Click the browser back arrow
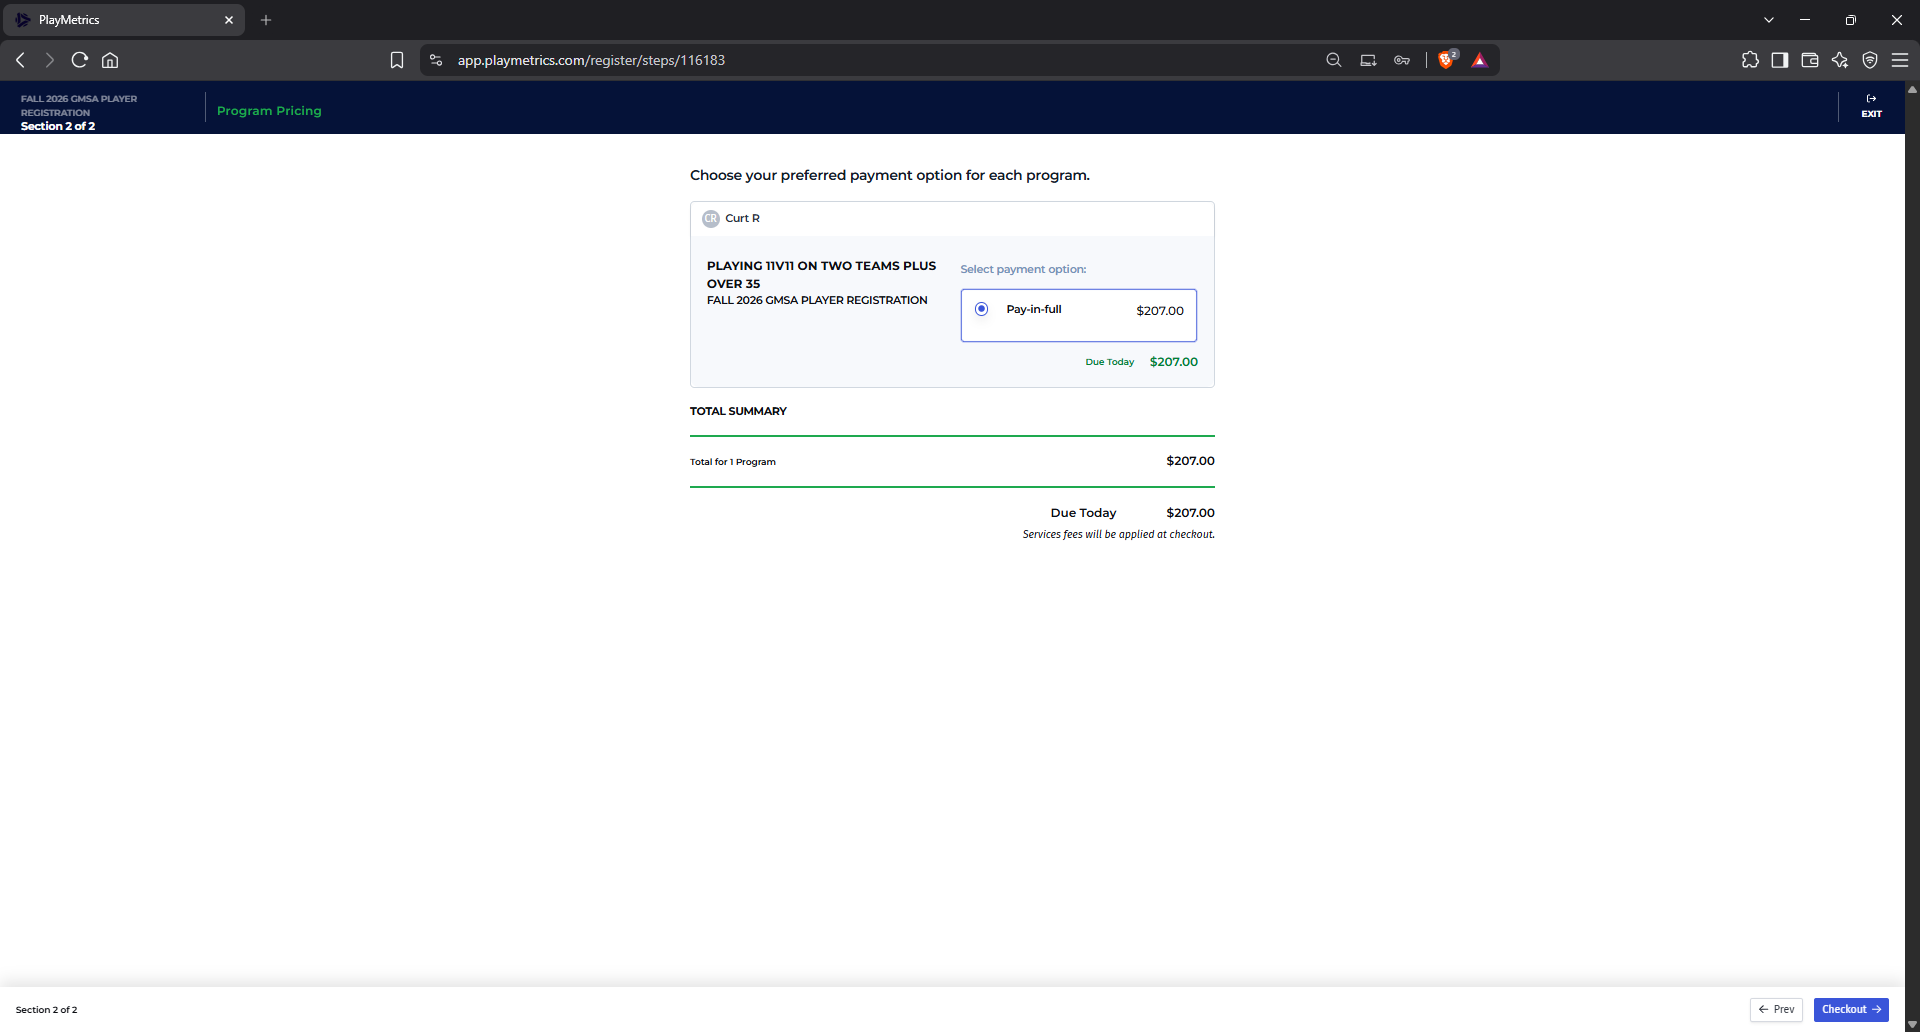Screen dimensions: 1920x1032 (20, 60)
